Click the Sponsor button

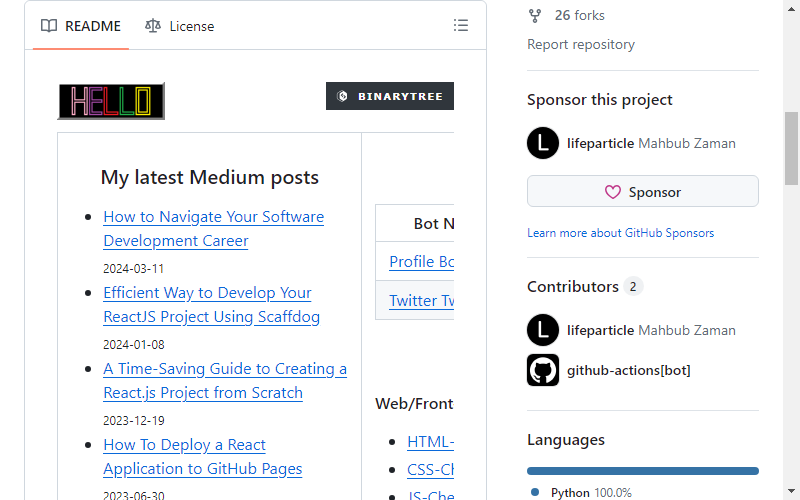point(643,191)
